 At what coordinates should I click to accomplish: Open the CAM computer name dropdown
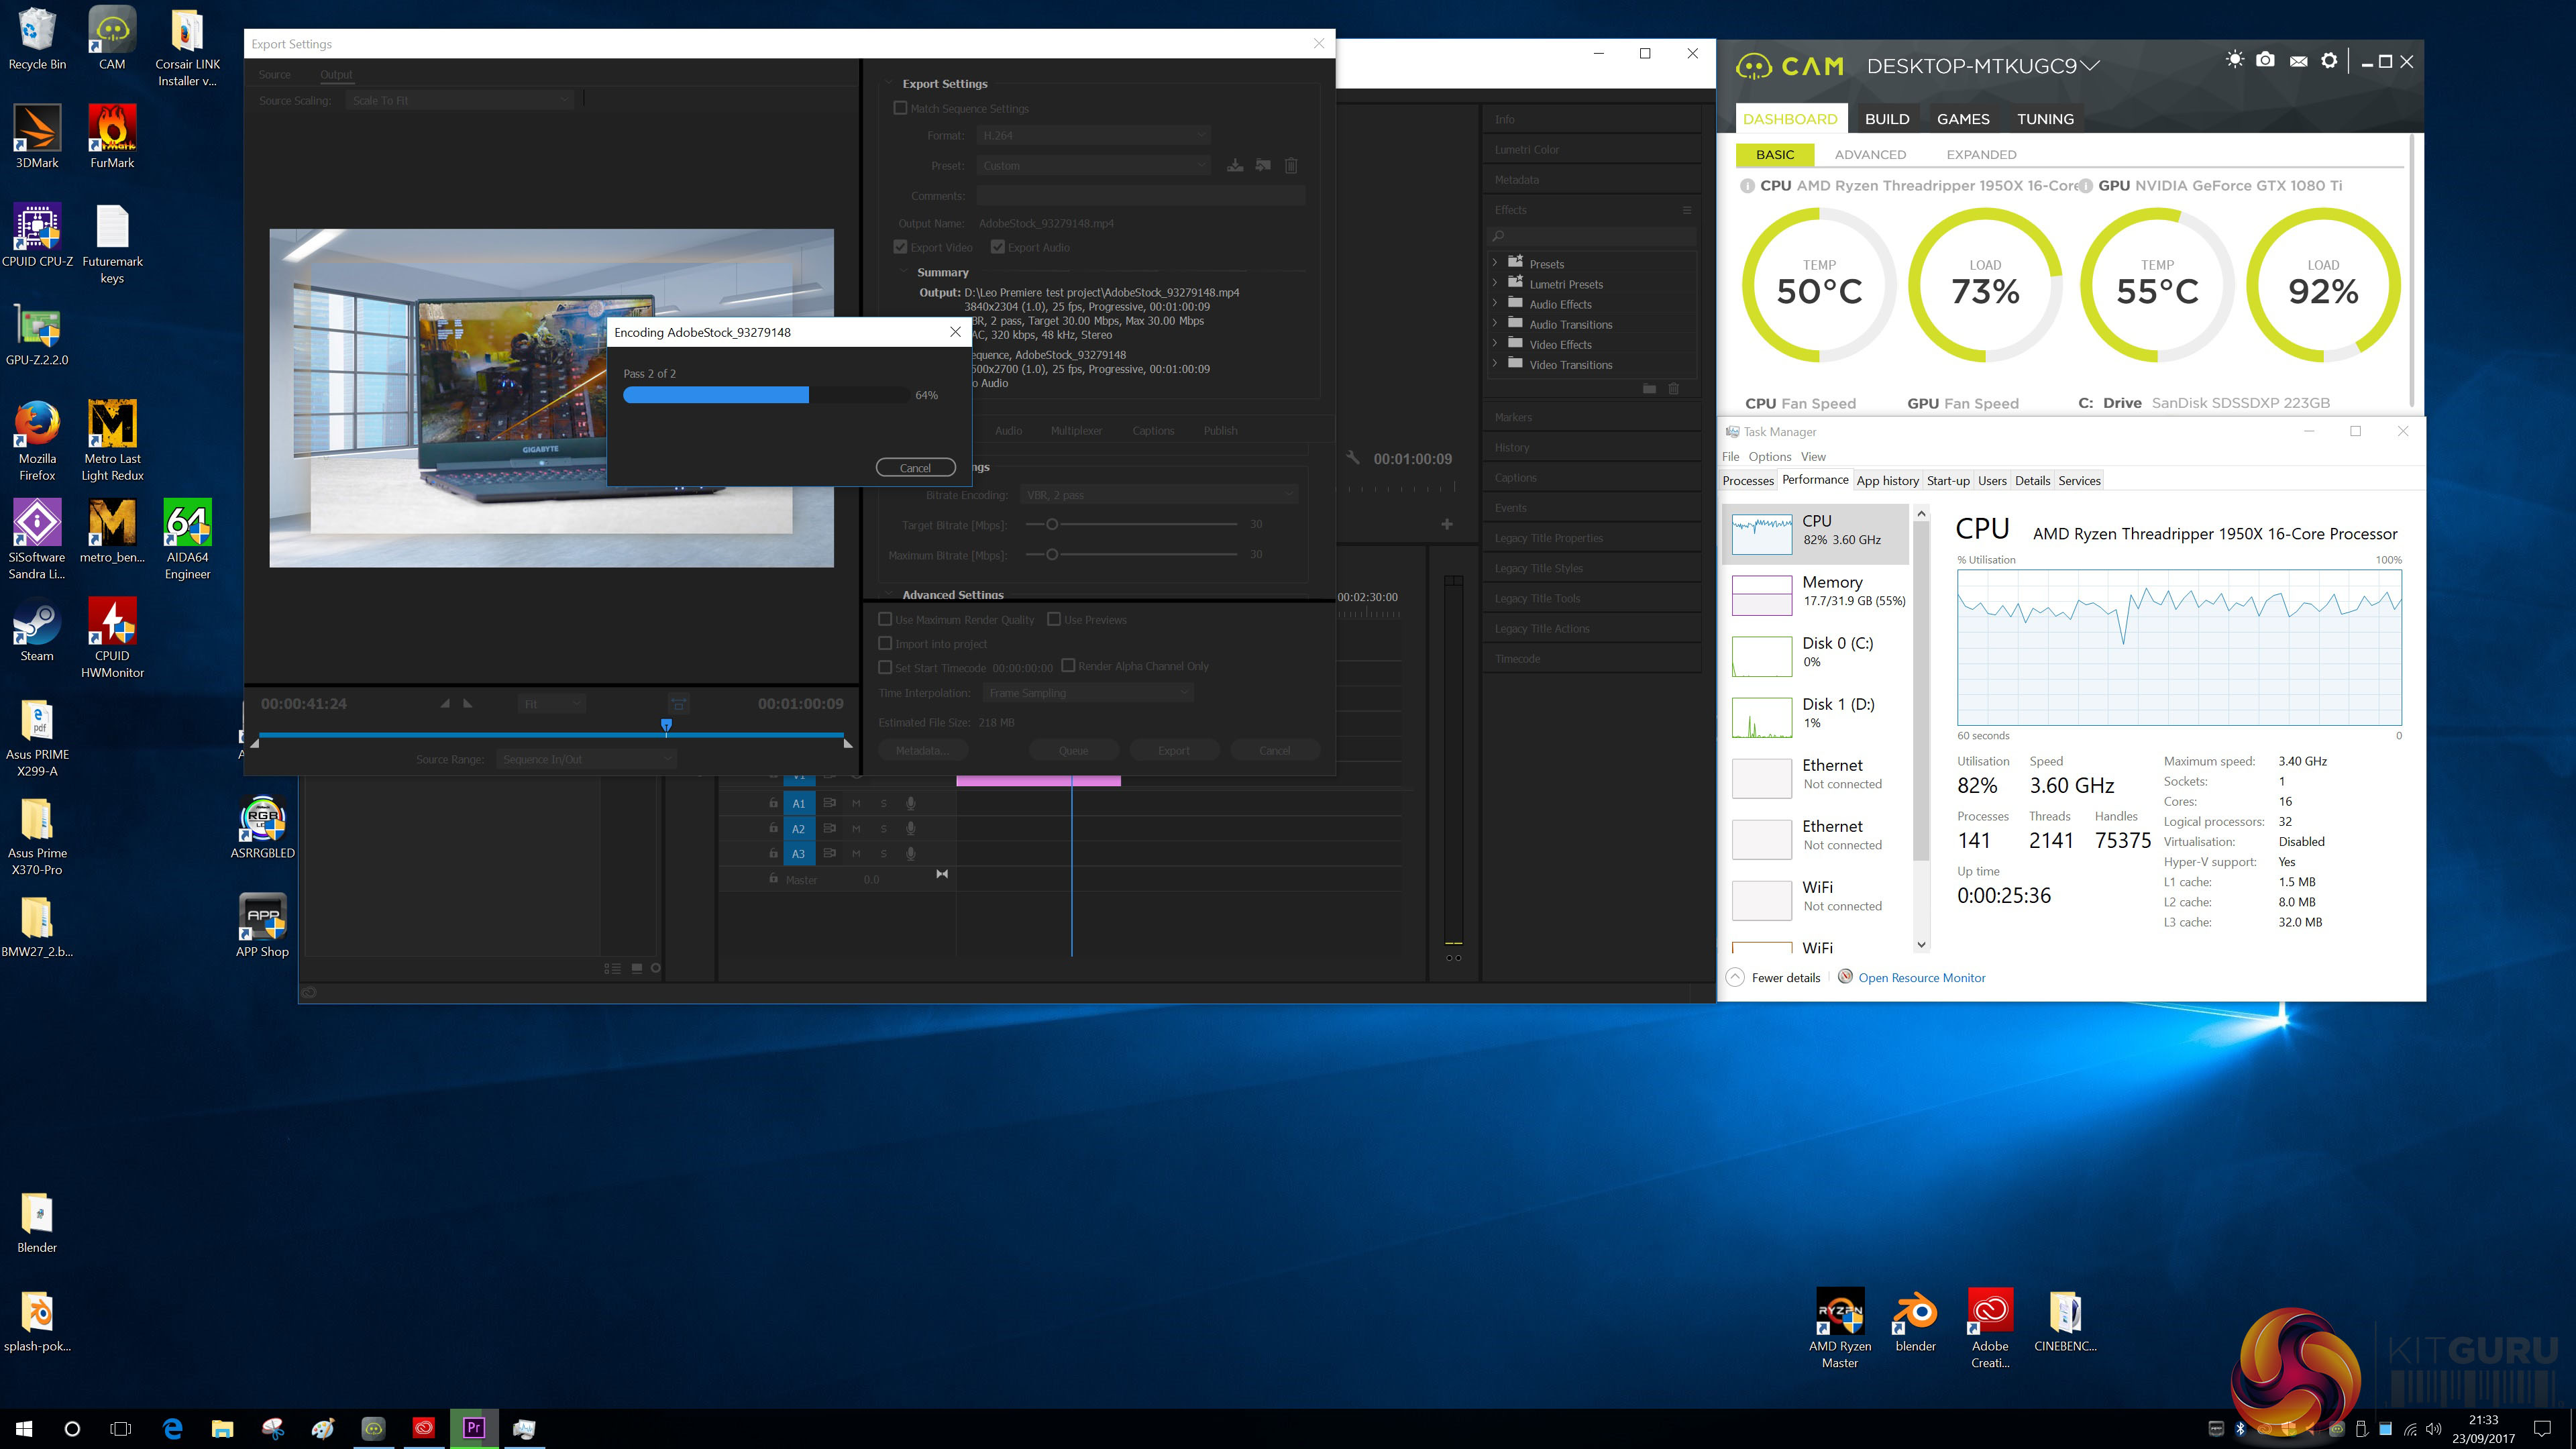click(2089, 66)
